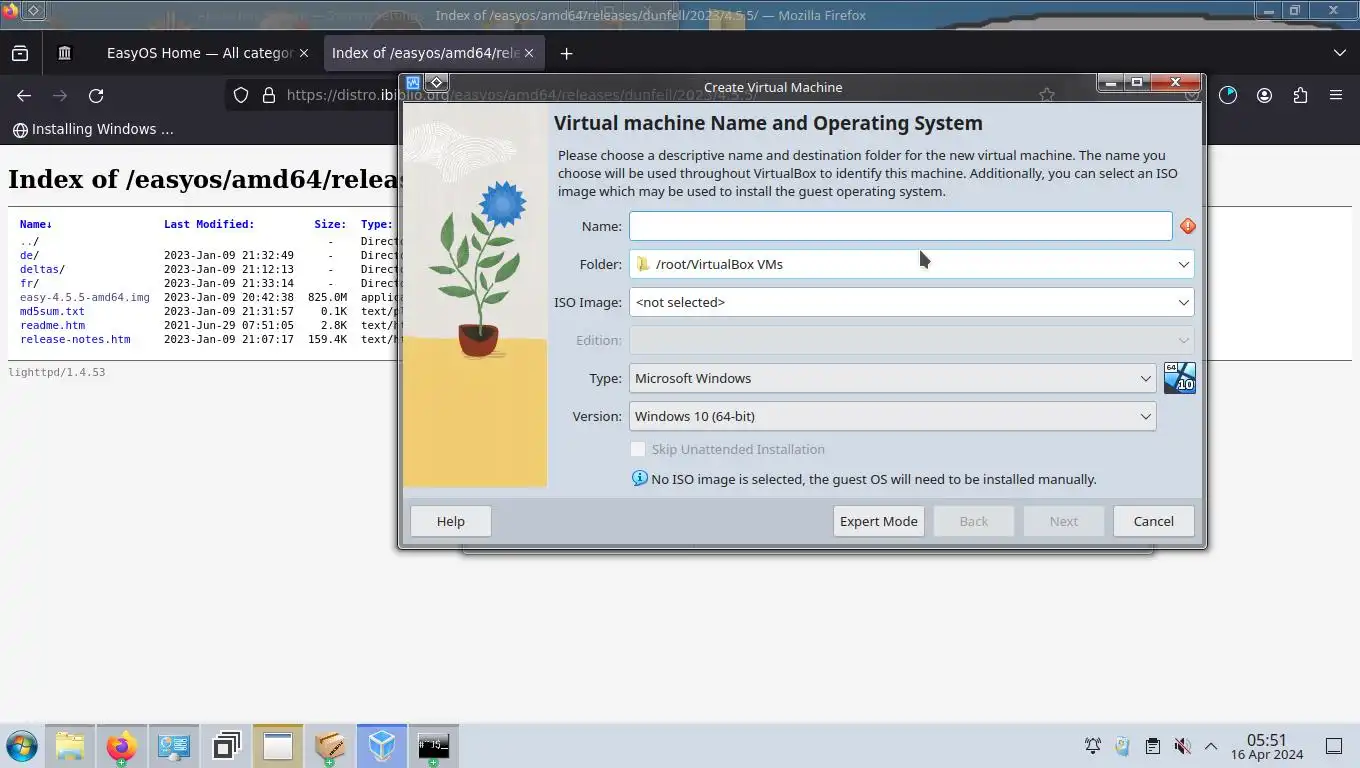Sort listing by Size column

(330, 224)
